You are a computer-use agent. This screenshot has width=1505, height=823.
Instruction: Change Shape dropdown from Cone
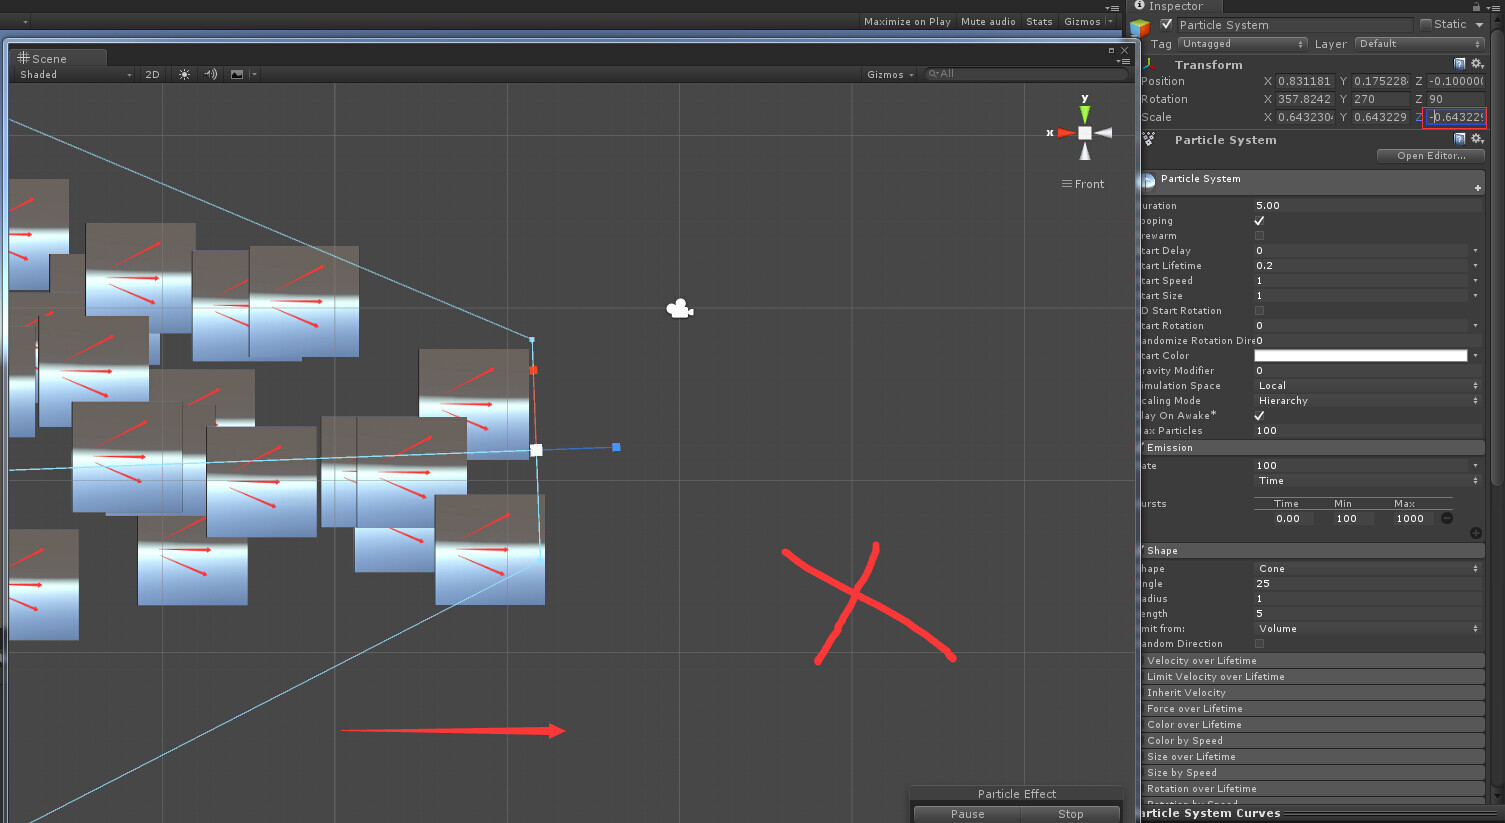pos(1368,568)
